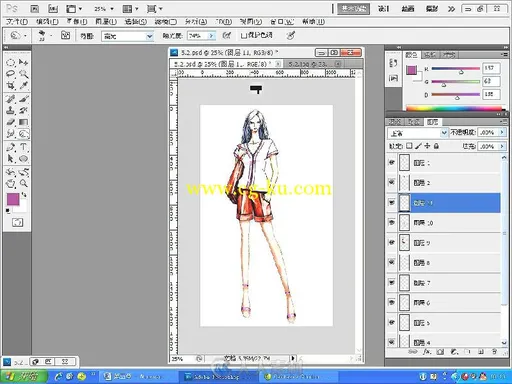The image size is (512, 384).
Task: Select the Pen tool
Action: (x=10, y=147)
